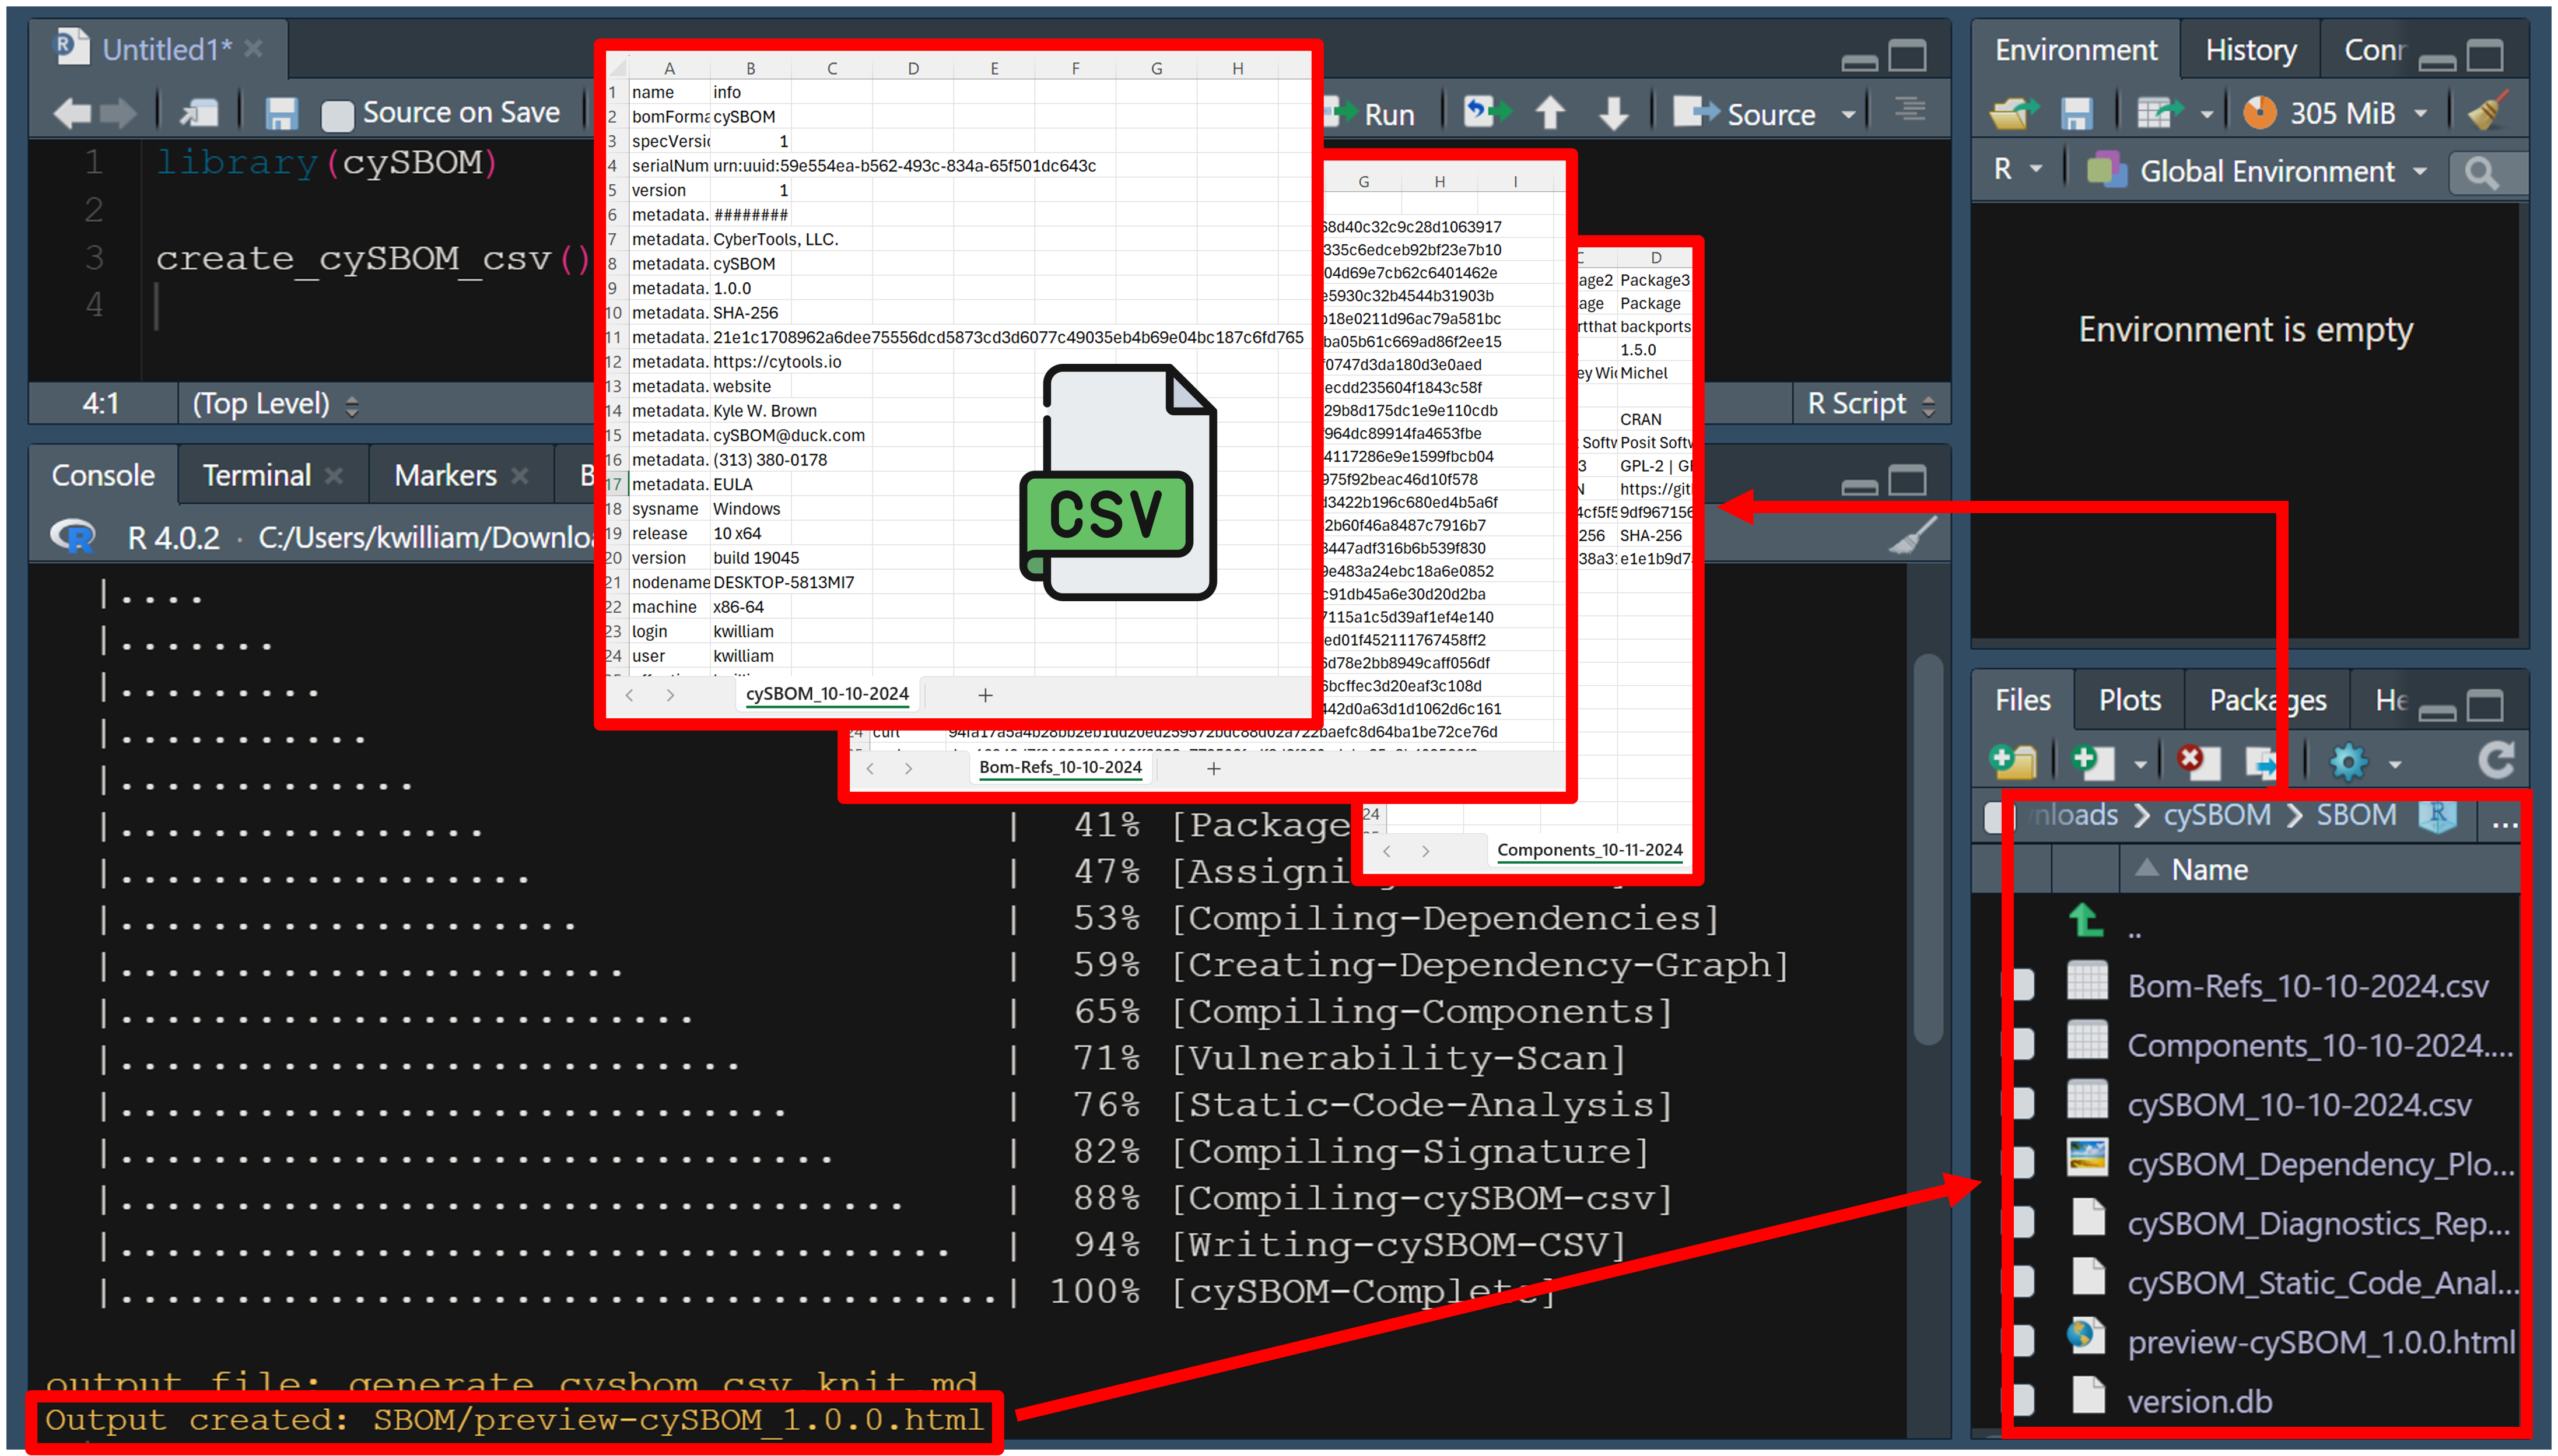Click the R logo icon in console header
Viewport: 2558px width, 1456px height.
(73, 537)
